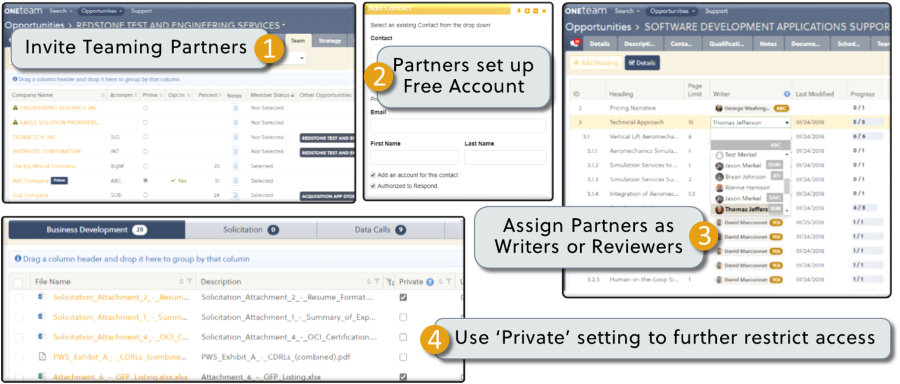Viewport: 900px width, 384px height.
Task: Click Support link in Redstone window
Action: [x=141, y=11]
